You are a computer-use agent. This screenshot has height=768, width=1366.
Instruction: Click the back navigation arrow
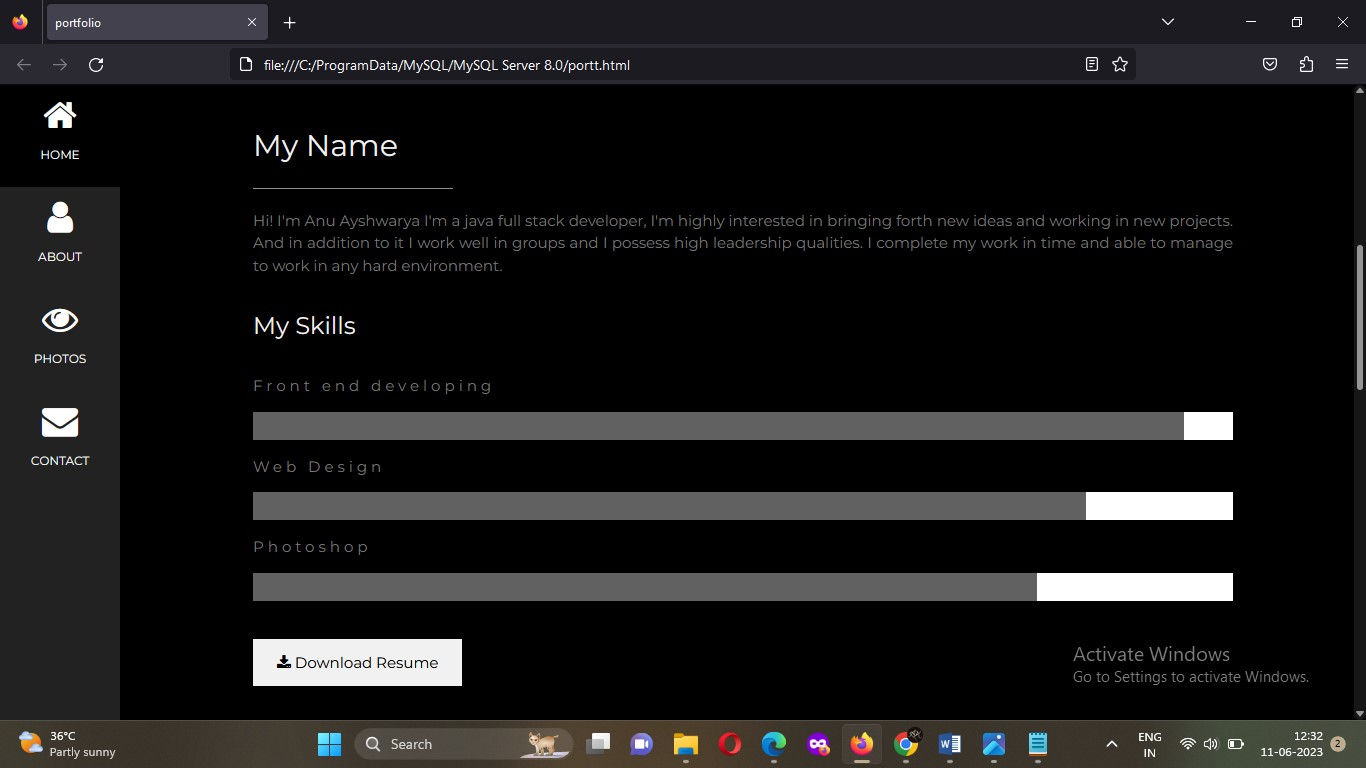click(22, 64)
